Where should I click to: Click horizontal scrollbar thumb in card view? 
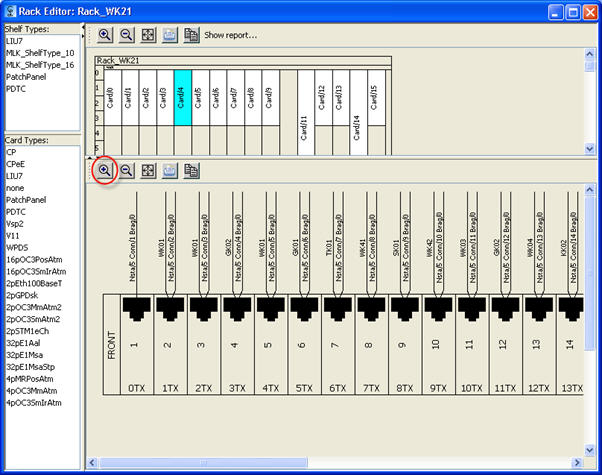click(203, 462)
